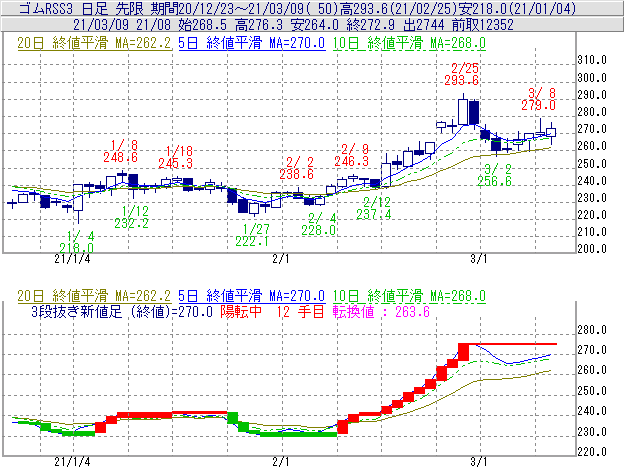
Task: Click the 12 手目 count text
Action: (x=300, y=311)
